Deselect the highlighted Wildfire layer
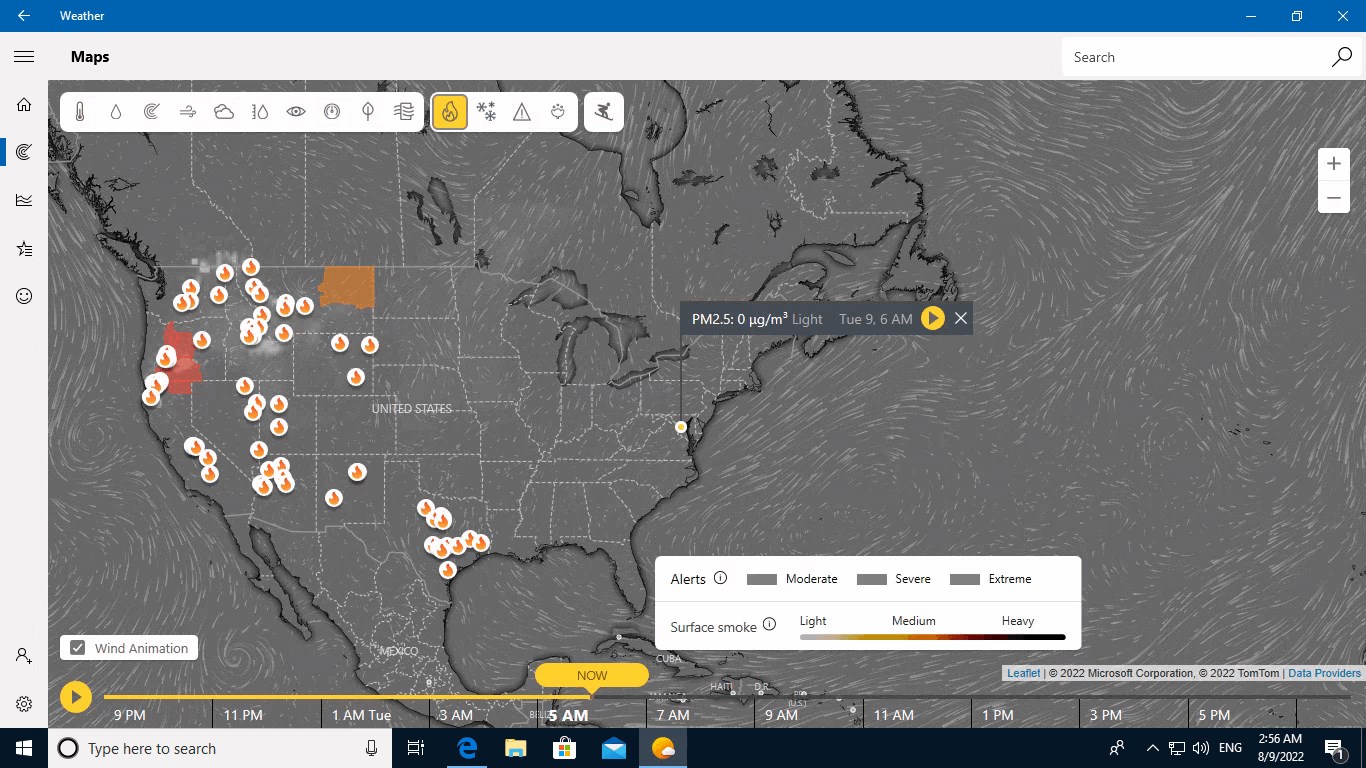This screenshot has height=768, width=1366. [449, 111]
